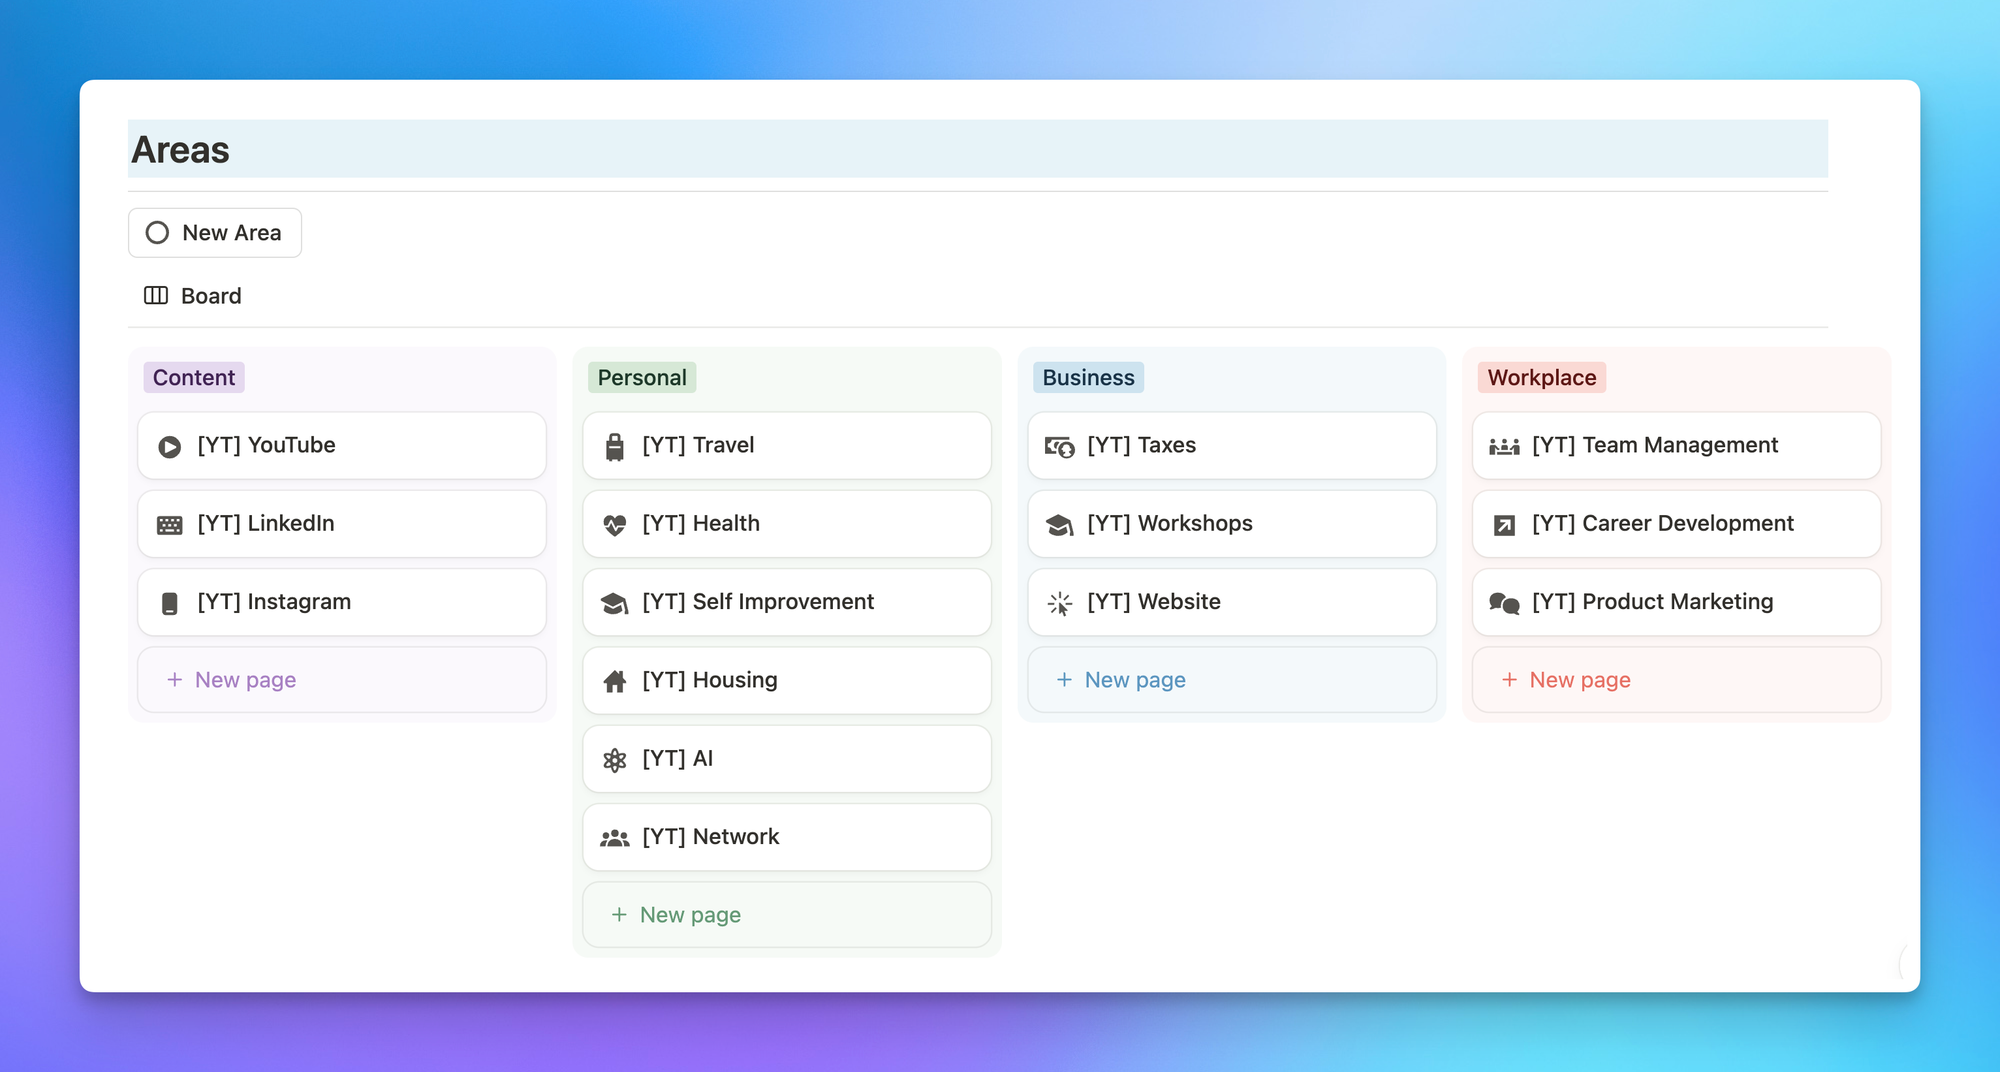Image resolution: width=2000 pixels, height=1072 pixels.
Task: Open the [YT] Housing card
Action: (787, 680)
